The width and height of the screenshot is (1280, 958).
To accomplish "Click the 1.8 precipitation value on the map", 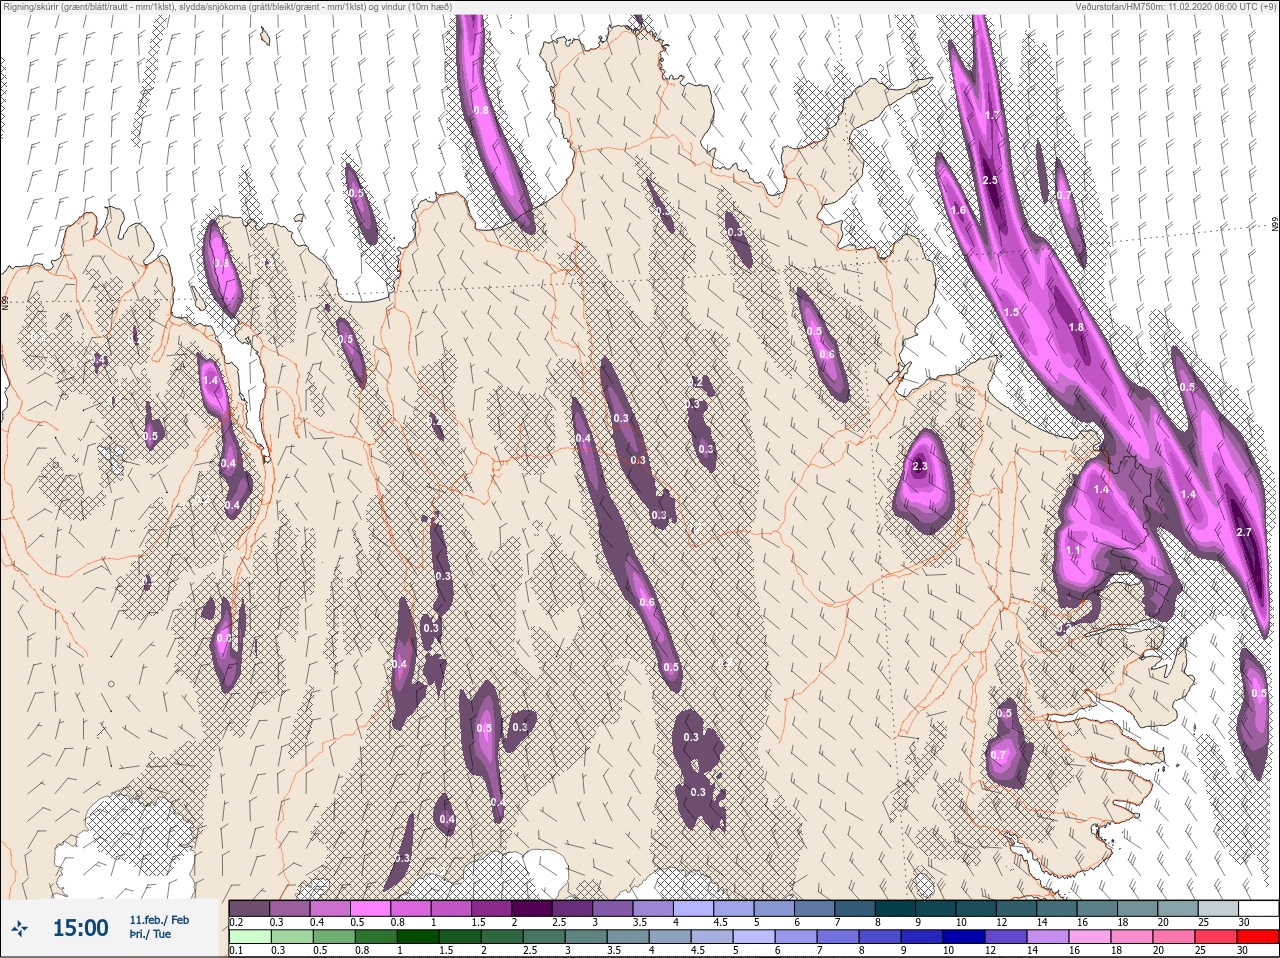I will click(1076, 327).
